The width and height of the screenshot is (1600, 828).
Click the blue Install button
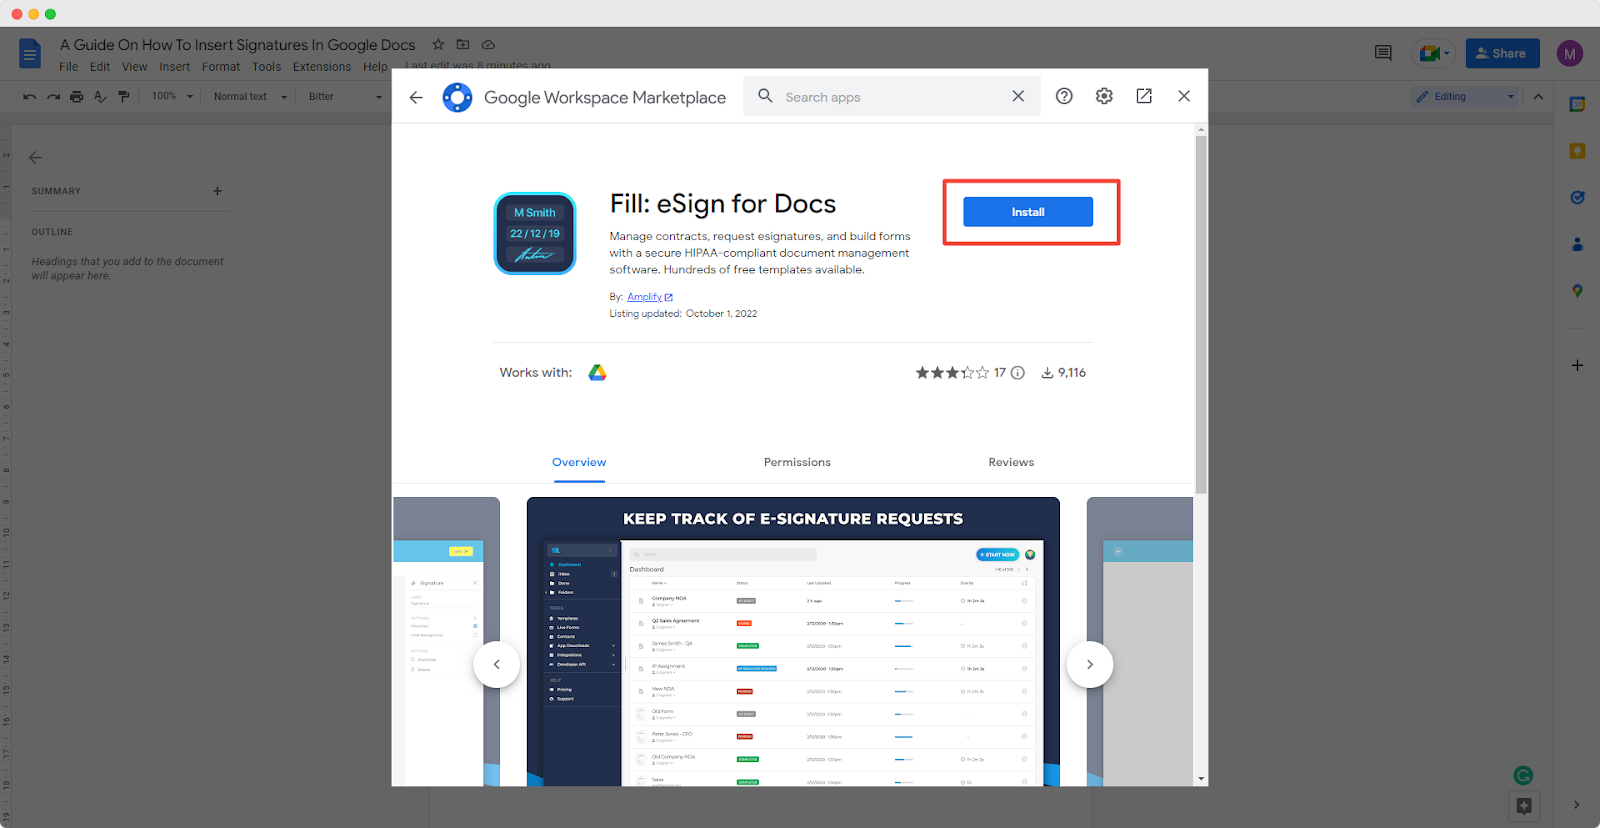(1027, 212)
